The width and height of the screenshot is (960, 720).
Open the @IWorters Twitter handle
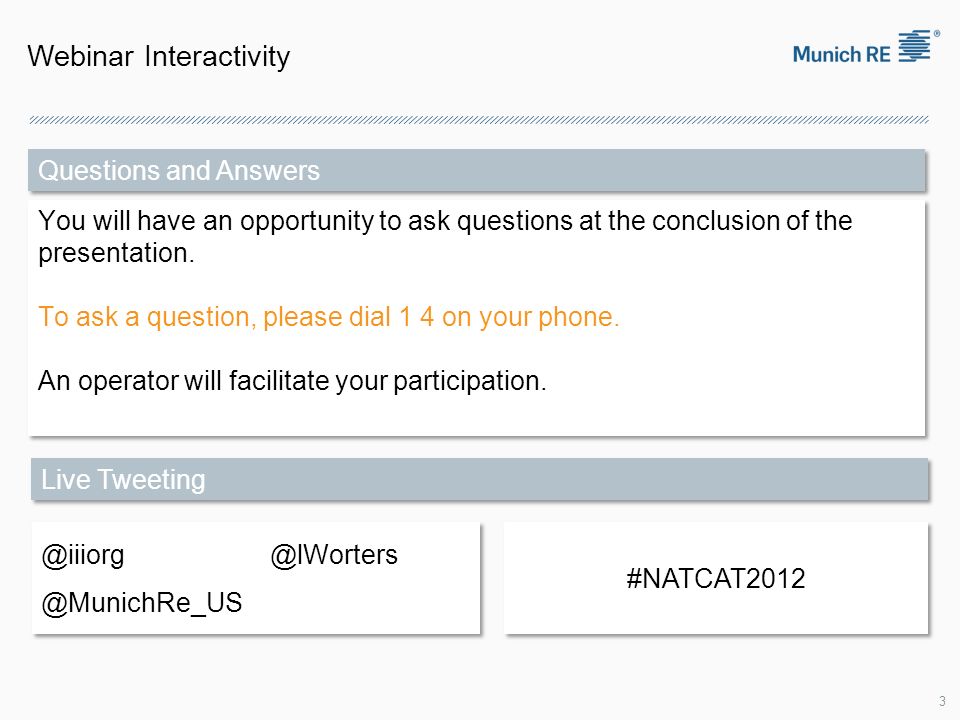point(334,555)
